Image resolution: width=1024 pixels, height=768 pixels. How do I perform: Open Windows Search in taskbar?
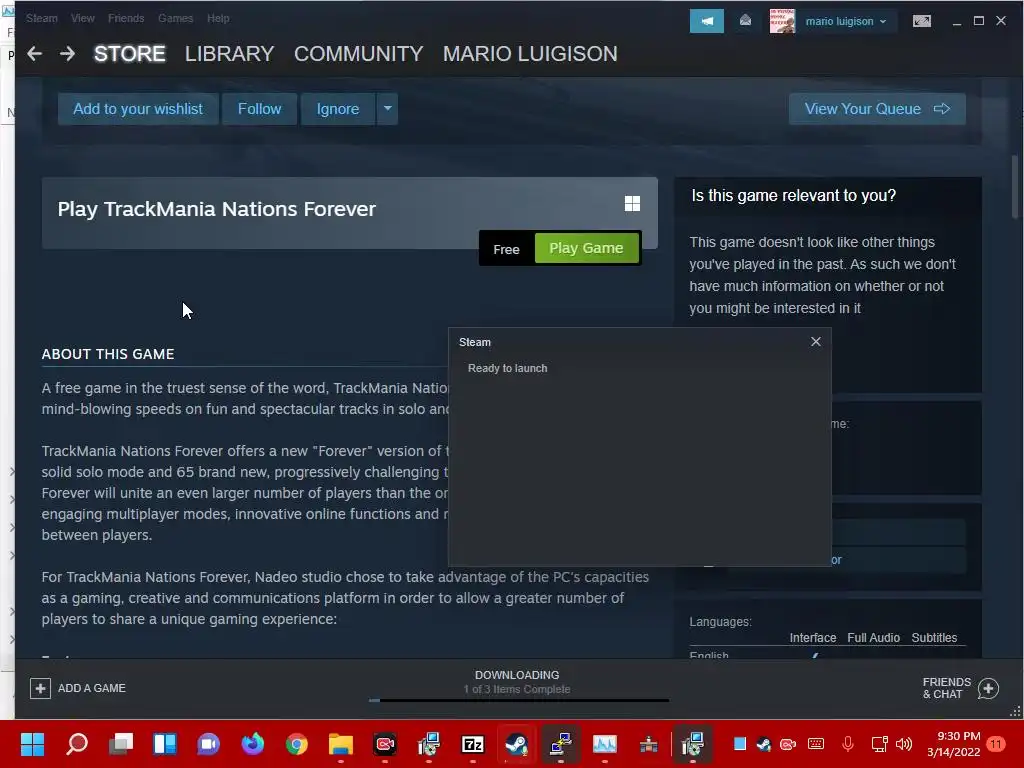click(x=77, y=744)
